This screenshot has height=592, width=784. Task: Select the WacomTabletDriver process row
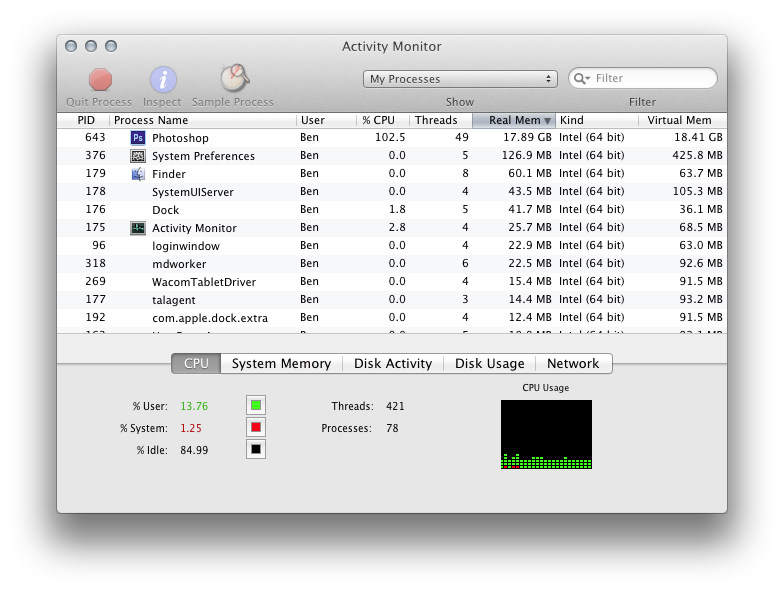click(x=392, y=282)
